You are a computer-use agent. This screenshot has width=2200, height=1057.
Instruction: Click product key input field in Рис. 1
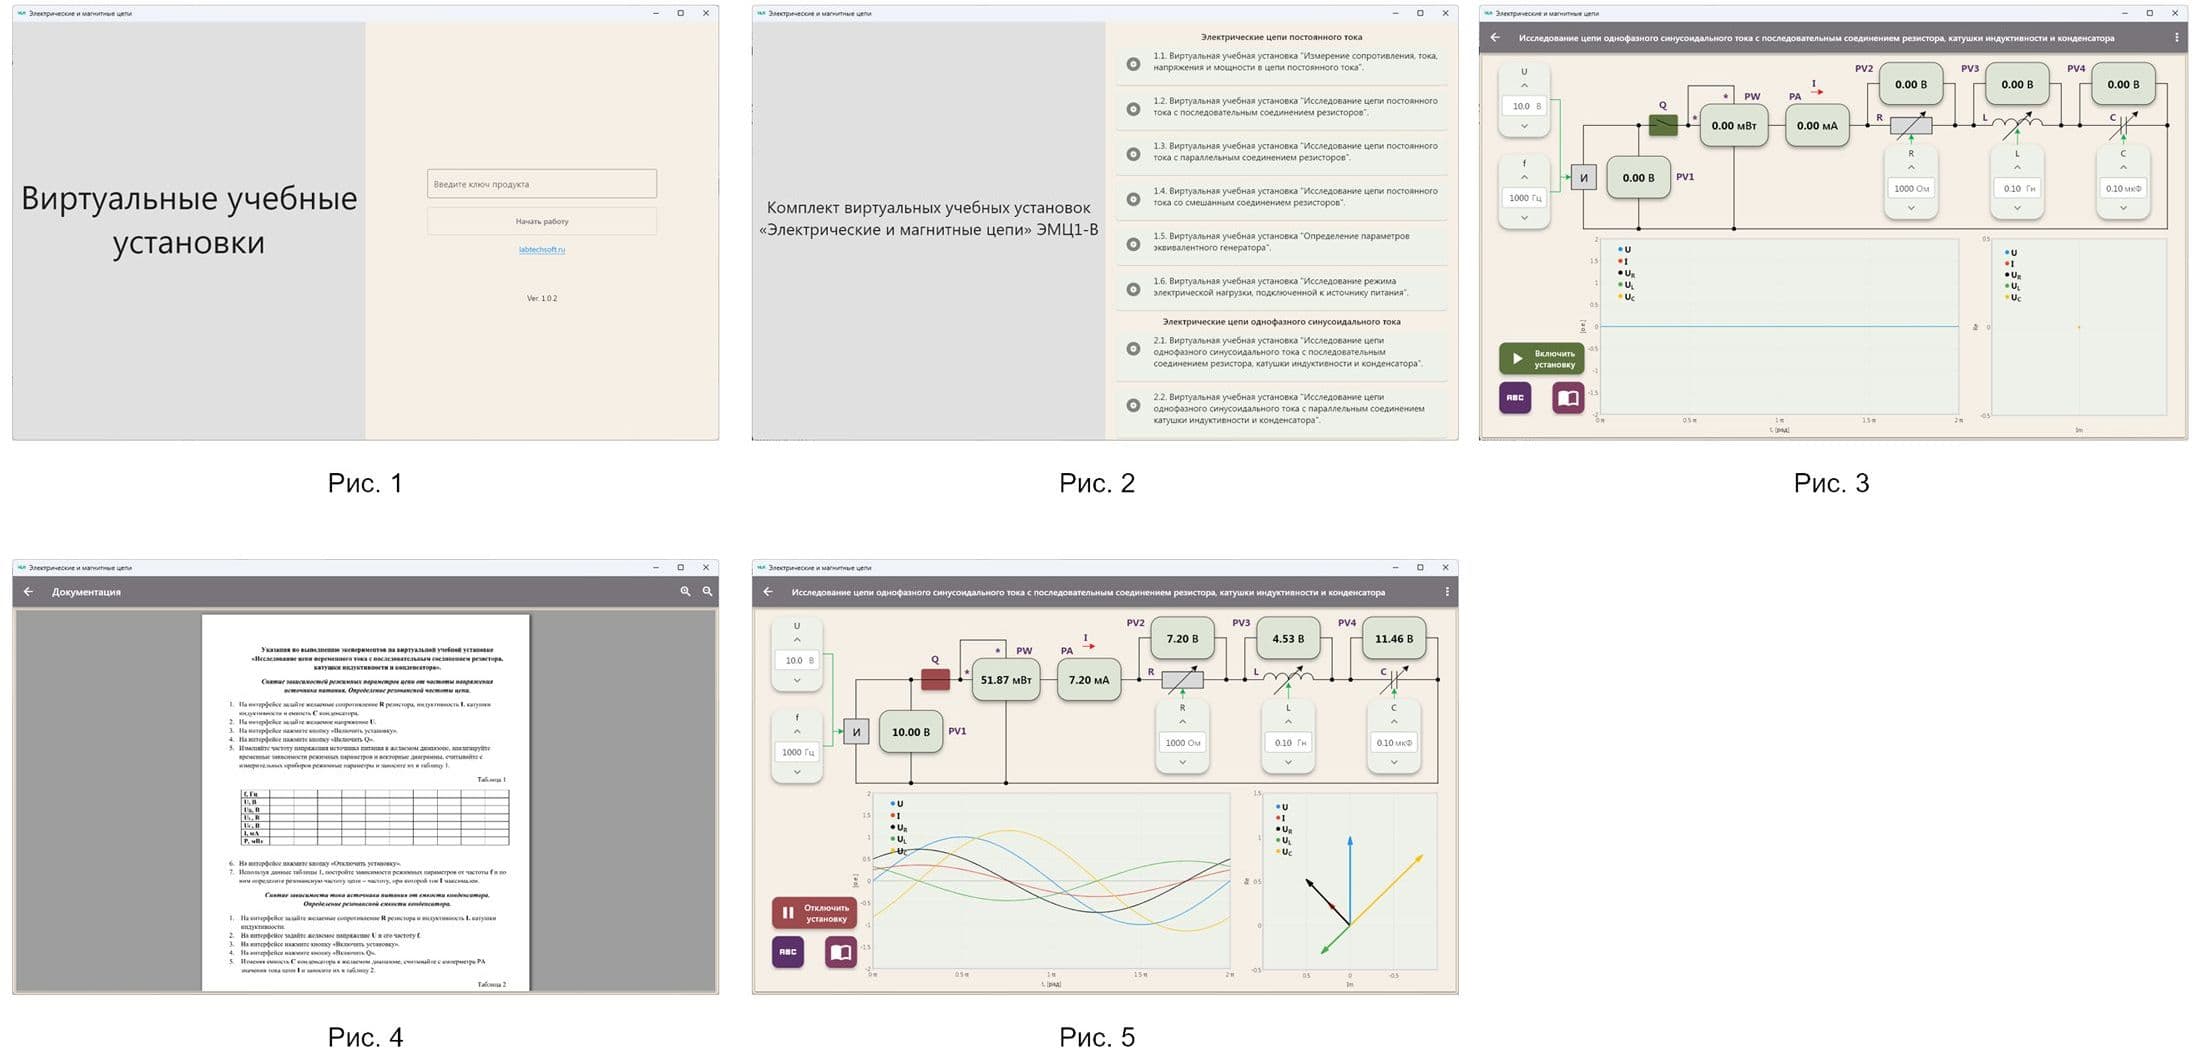click(542, 184)
